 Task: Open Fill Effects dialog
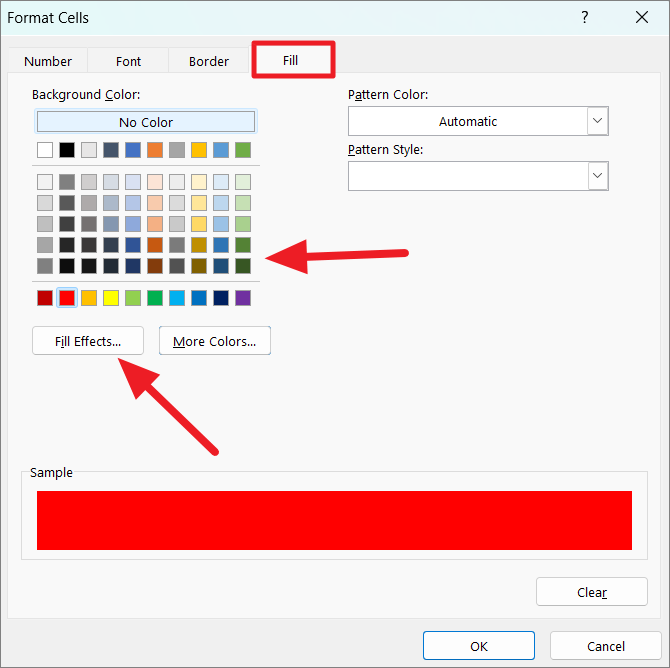[x=88, y=341]
